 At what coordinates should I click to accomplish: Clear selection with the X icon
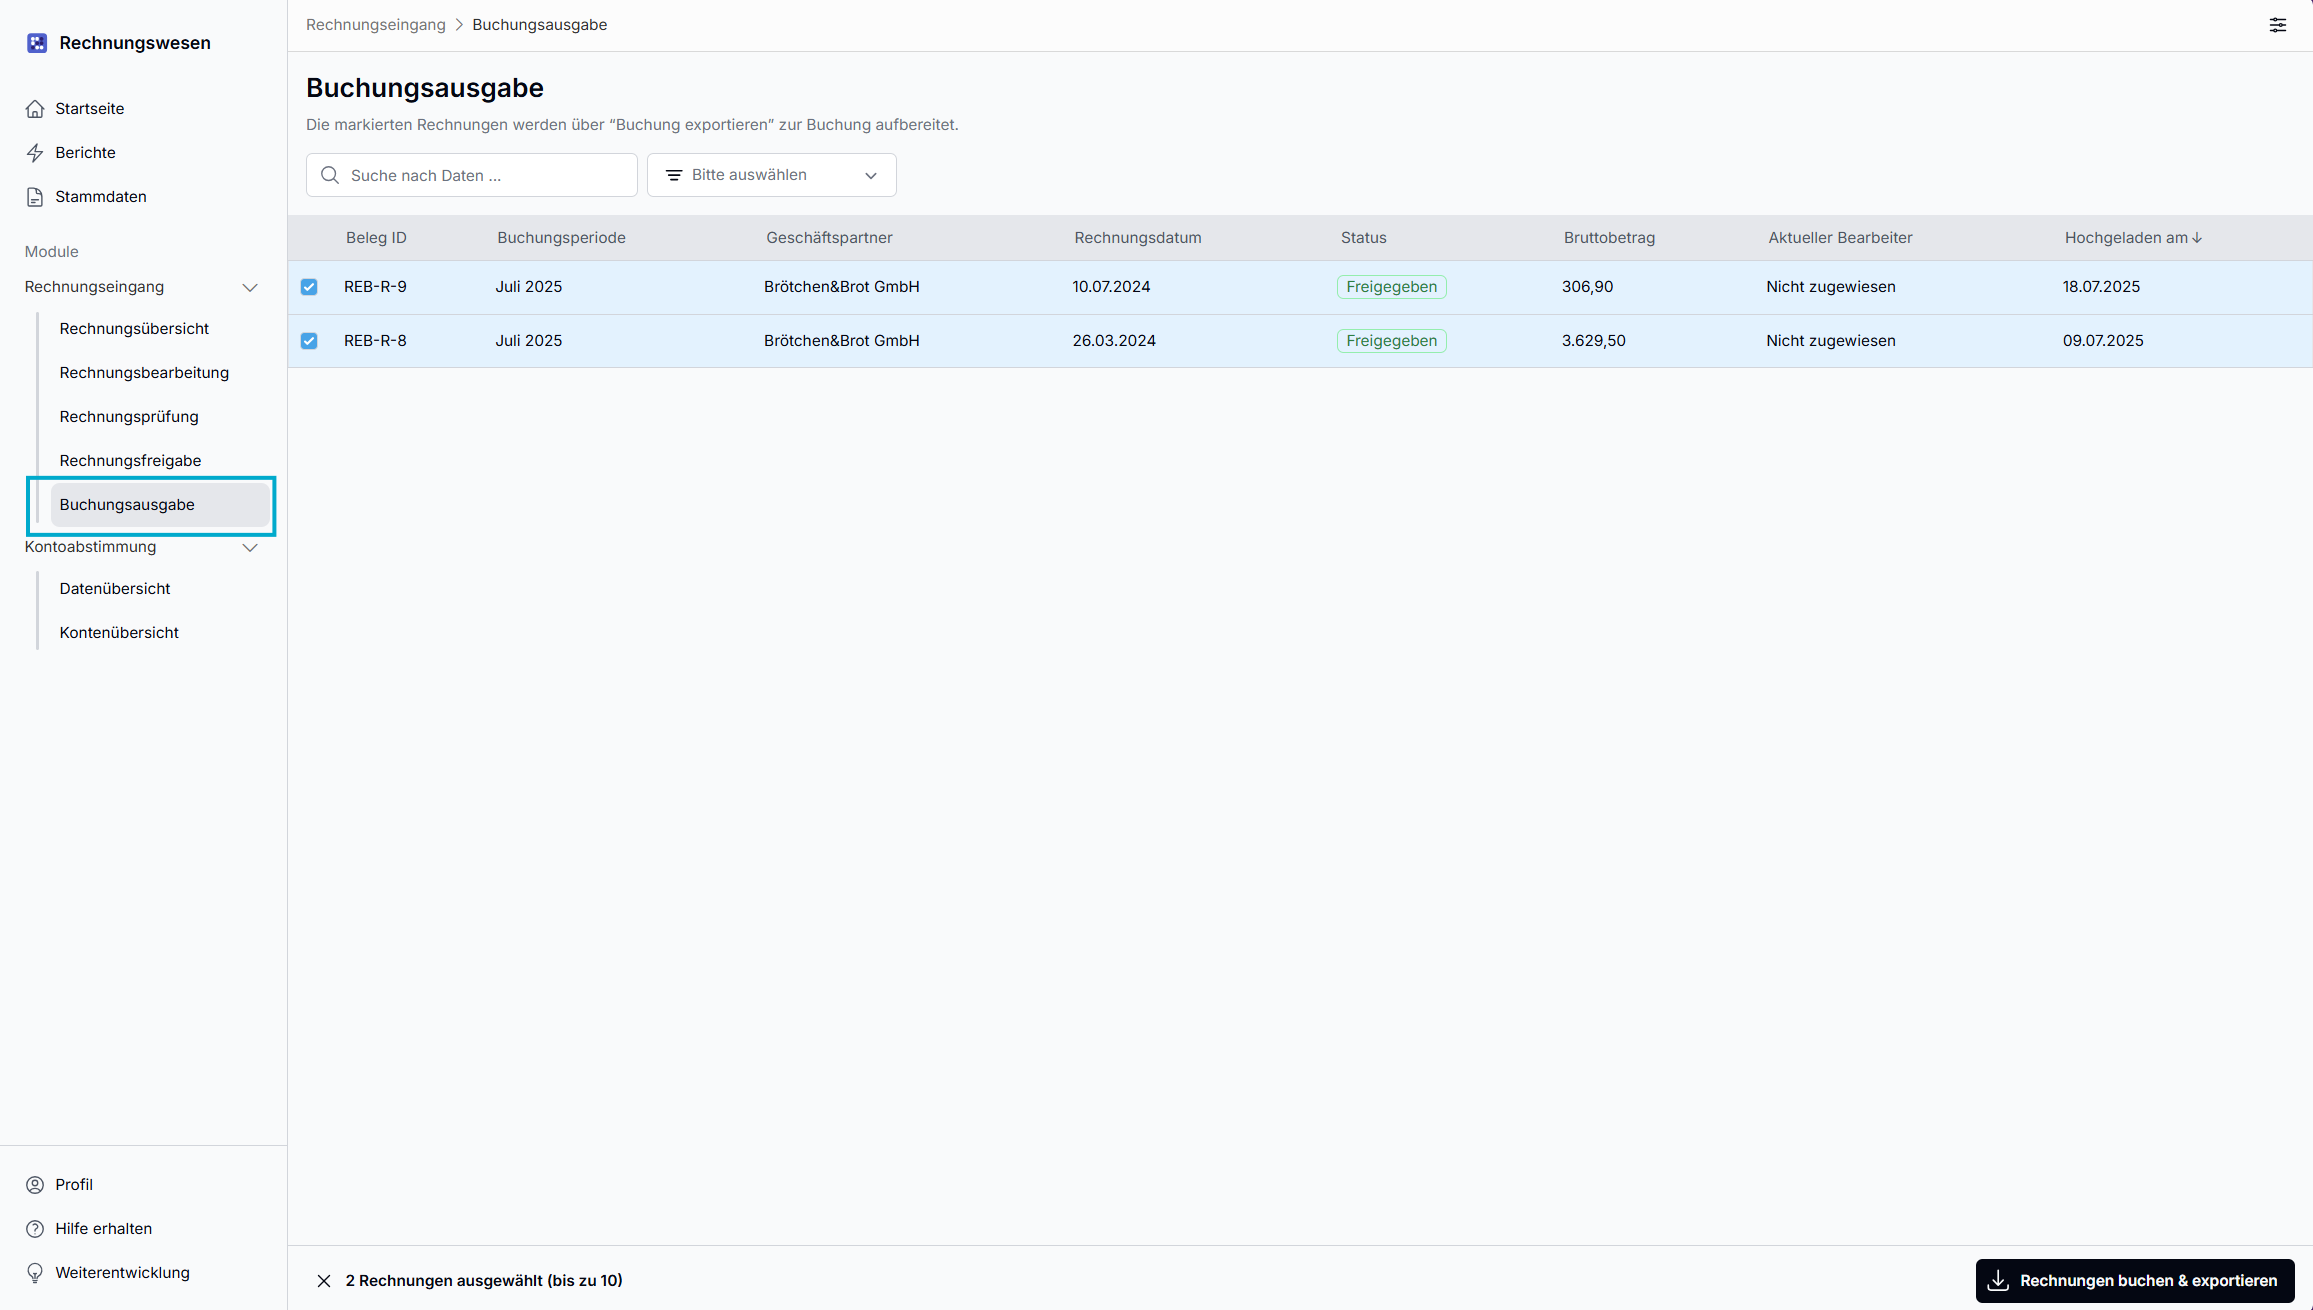[x=324, y=1281]
